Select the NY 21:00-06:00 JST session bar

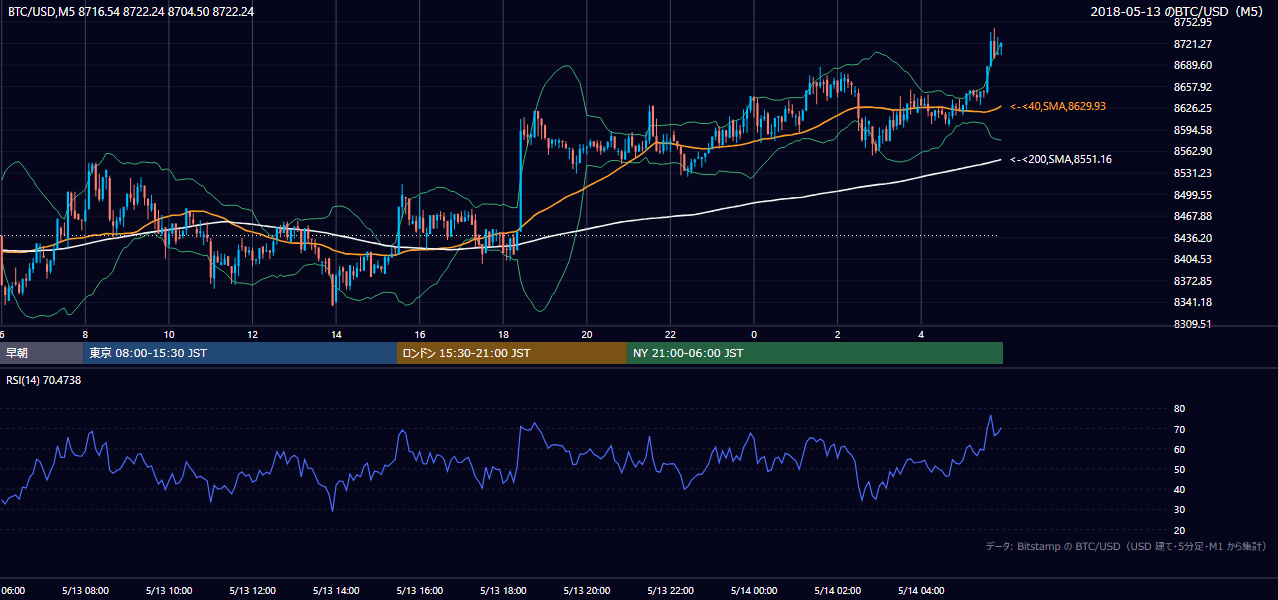tap(815, 353)
